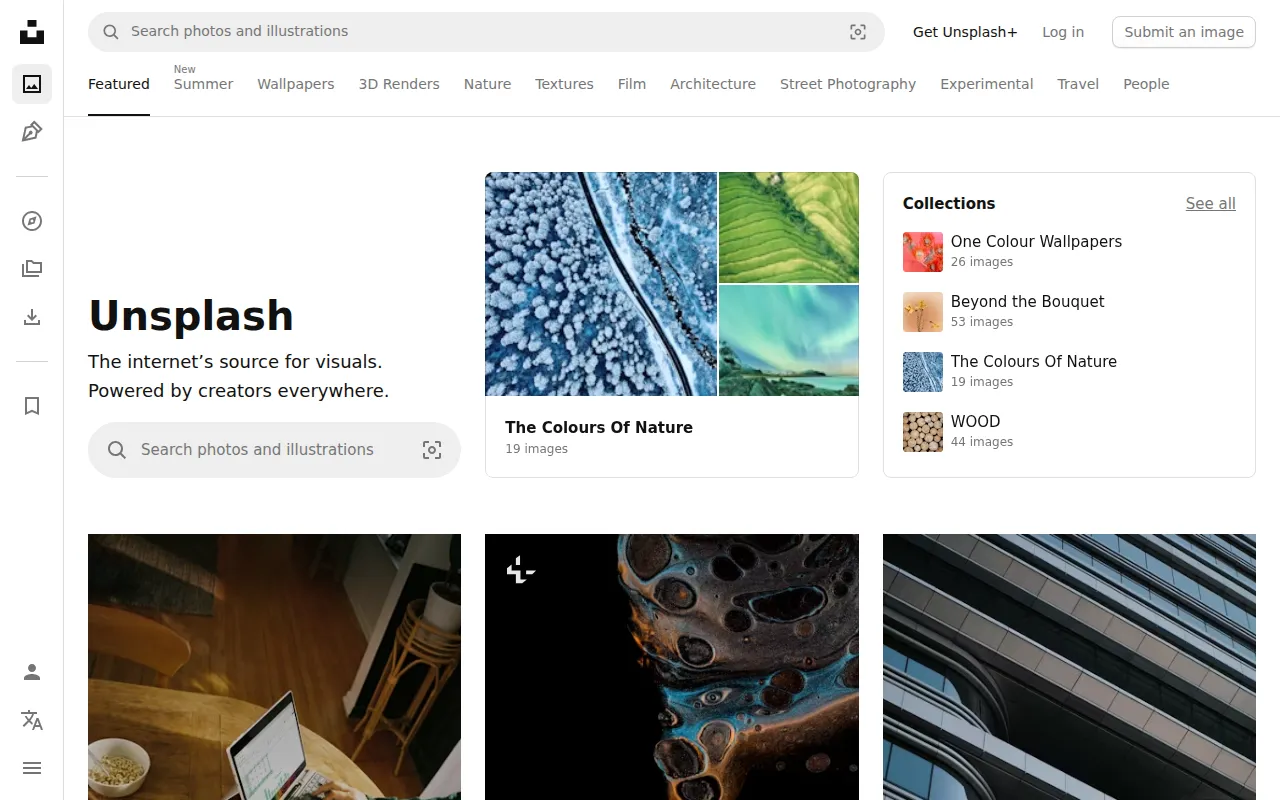1280x800 pixels.
Task: Click visual search icon in top search bar
Action: click(858, 32)
